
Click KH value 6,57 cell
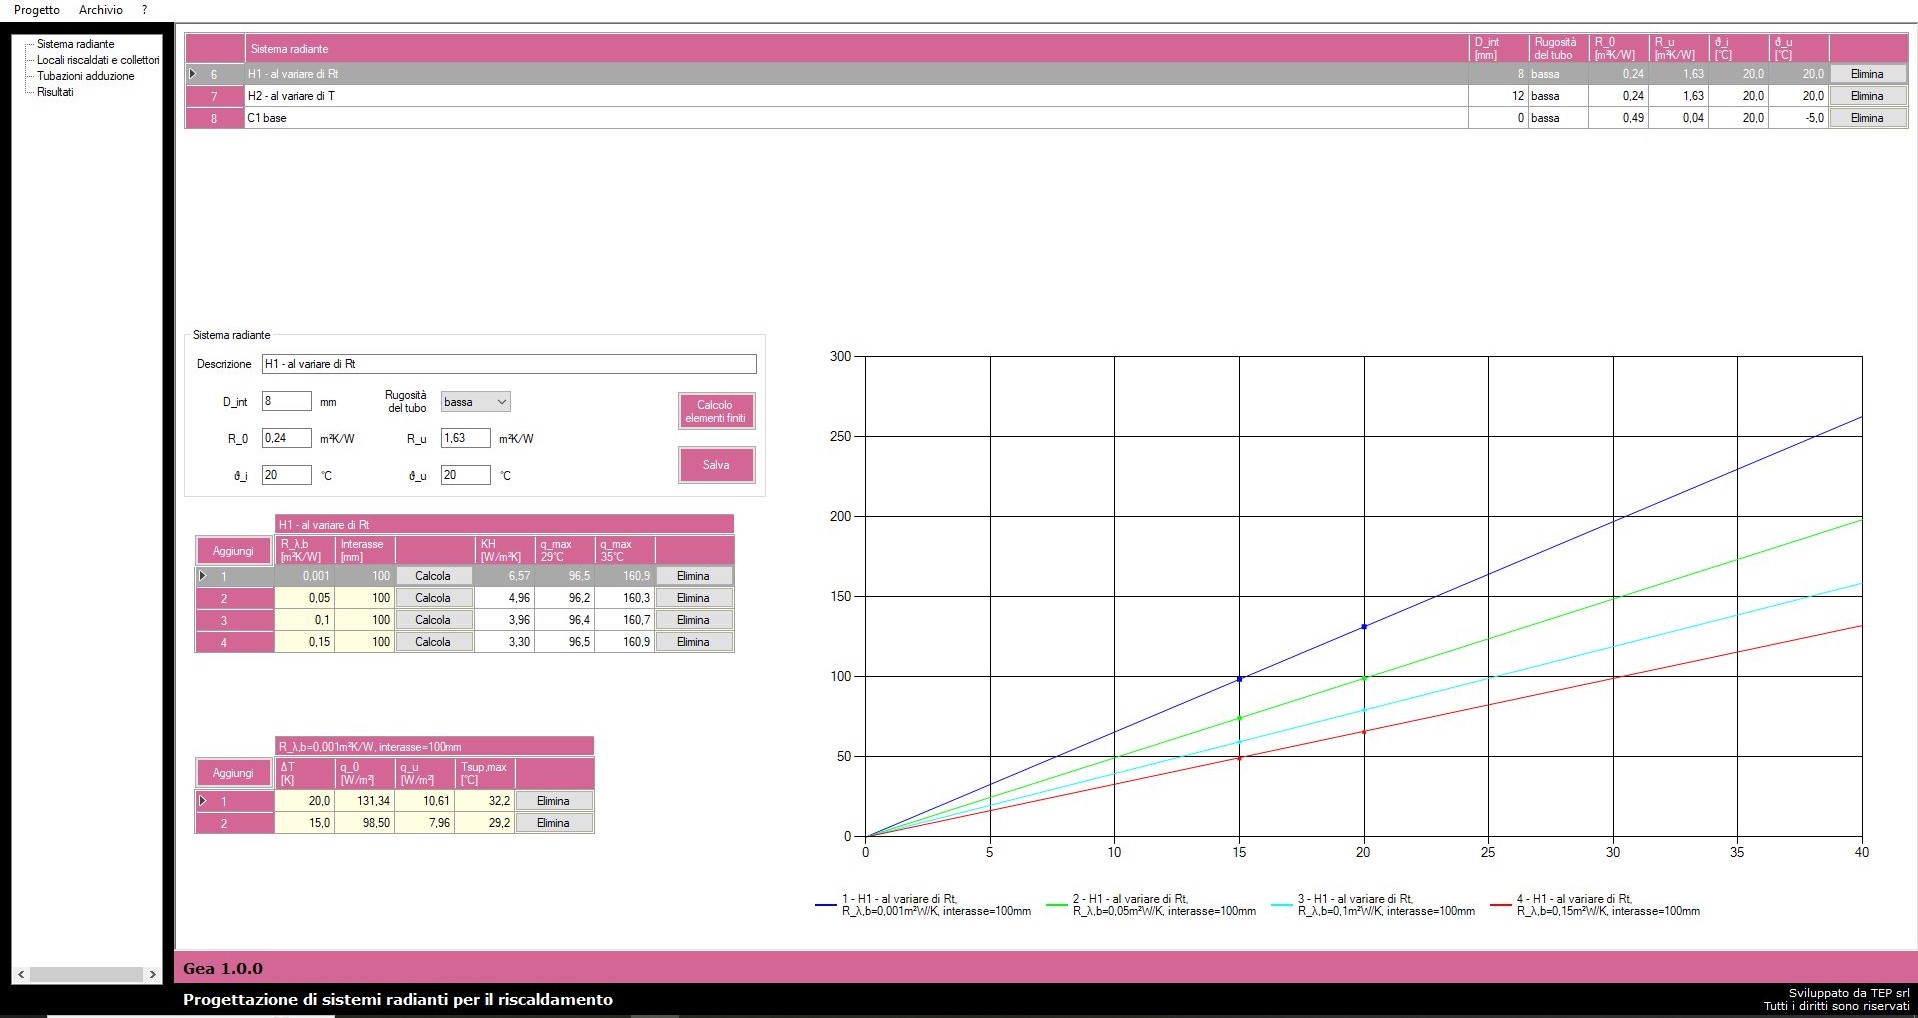pyautogui.click(x=505, y=576)
